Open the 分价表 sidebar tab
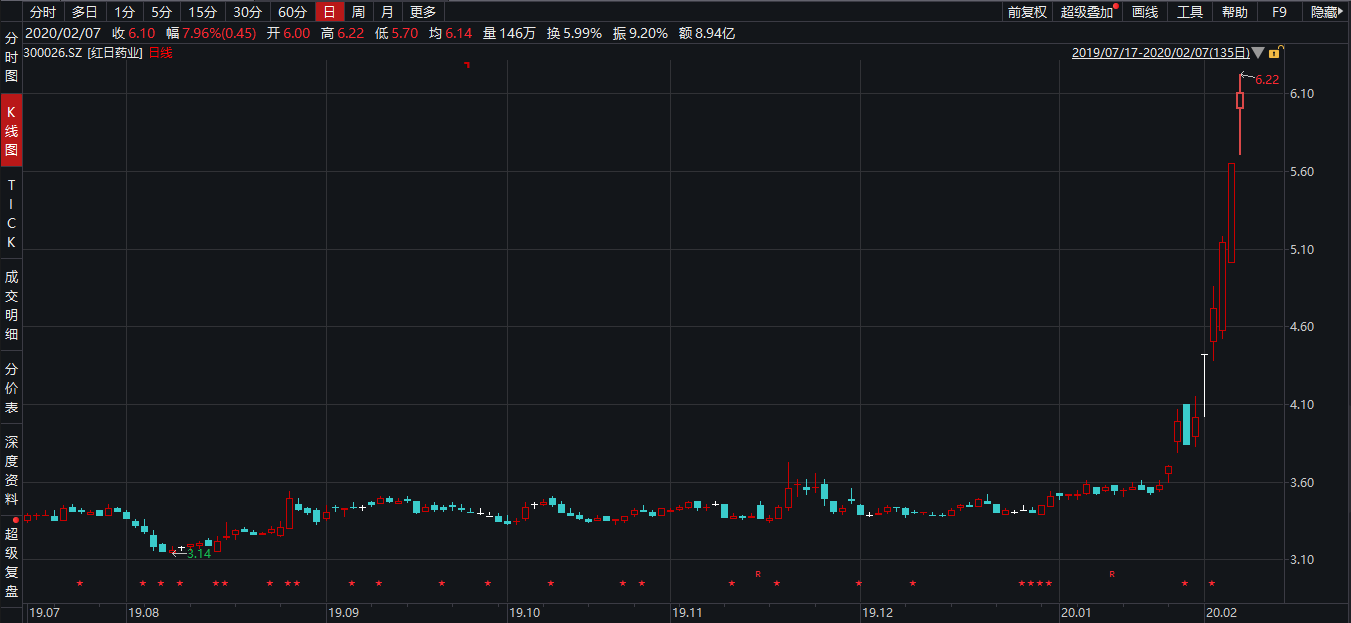This screenshot has width=1351, height=623. pos(12,389)
